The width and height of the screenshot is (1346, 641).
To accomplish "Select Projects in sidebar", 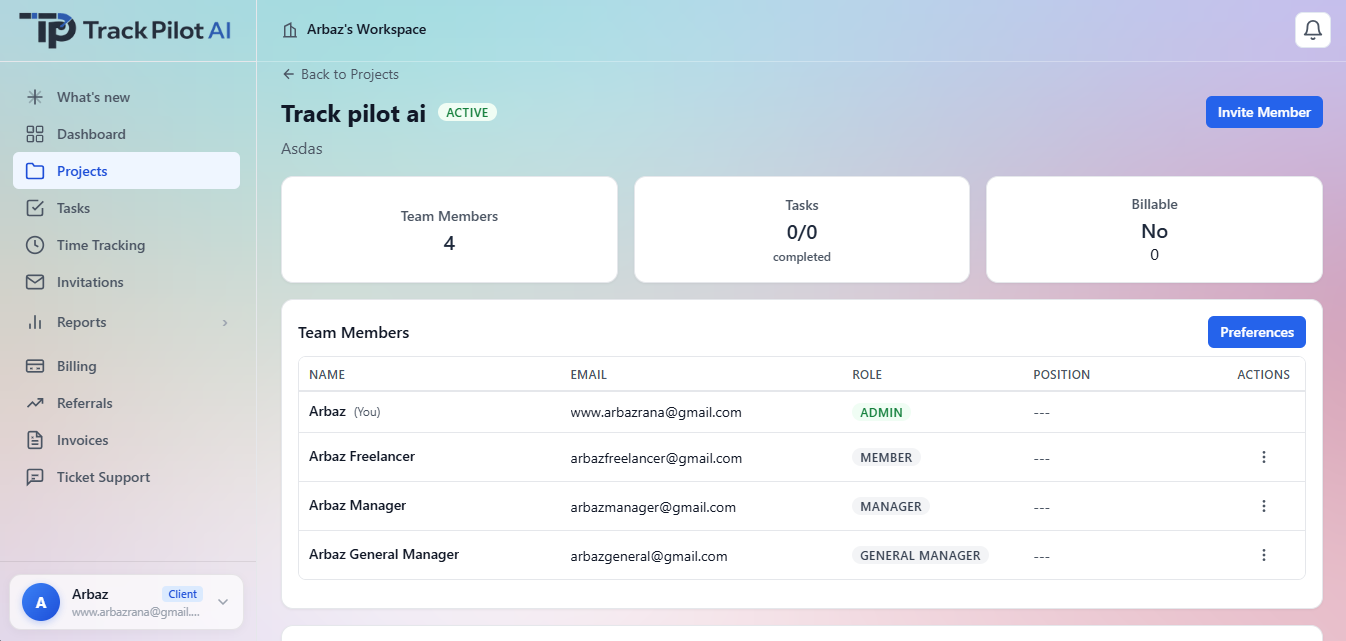I will 126,171.
